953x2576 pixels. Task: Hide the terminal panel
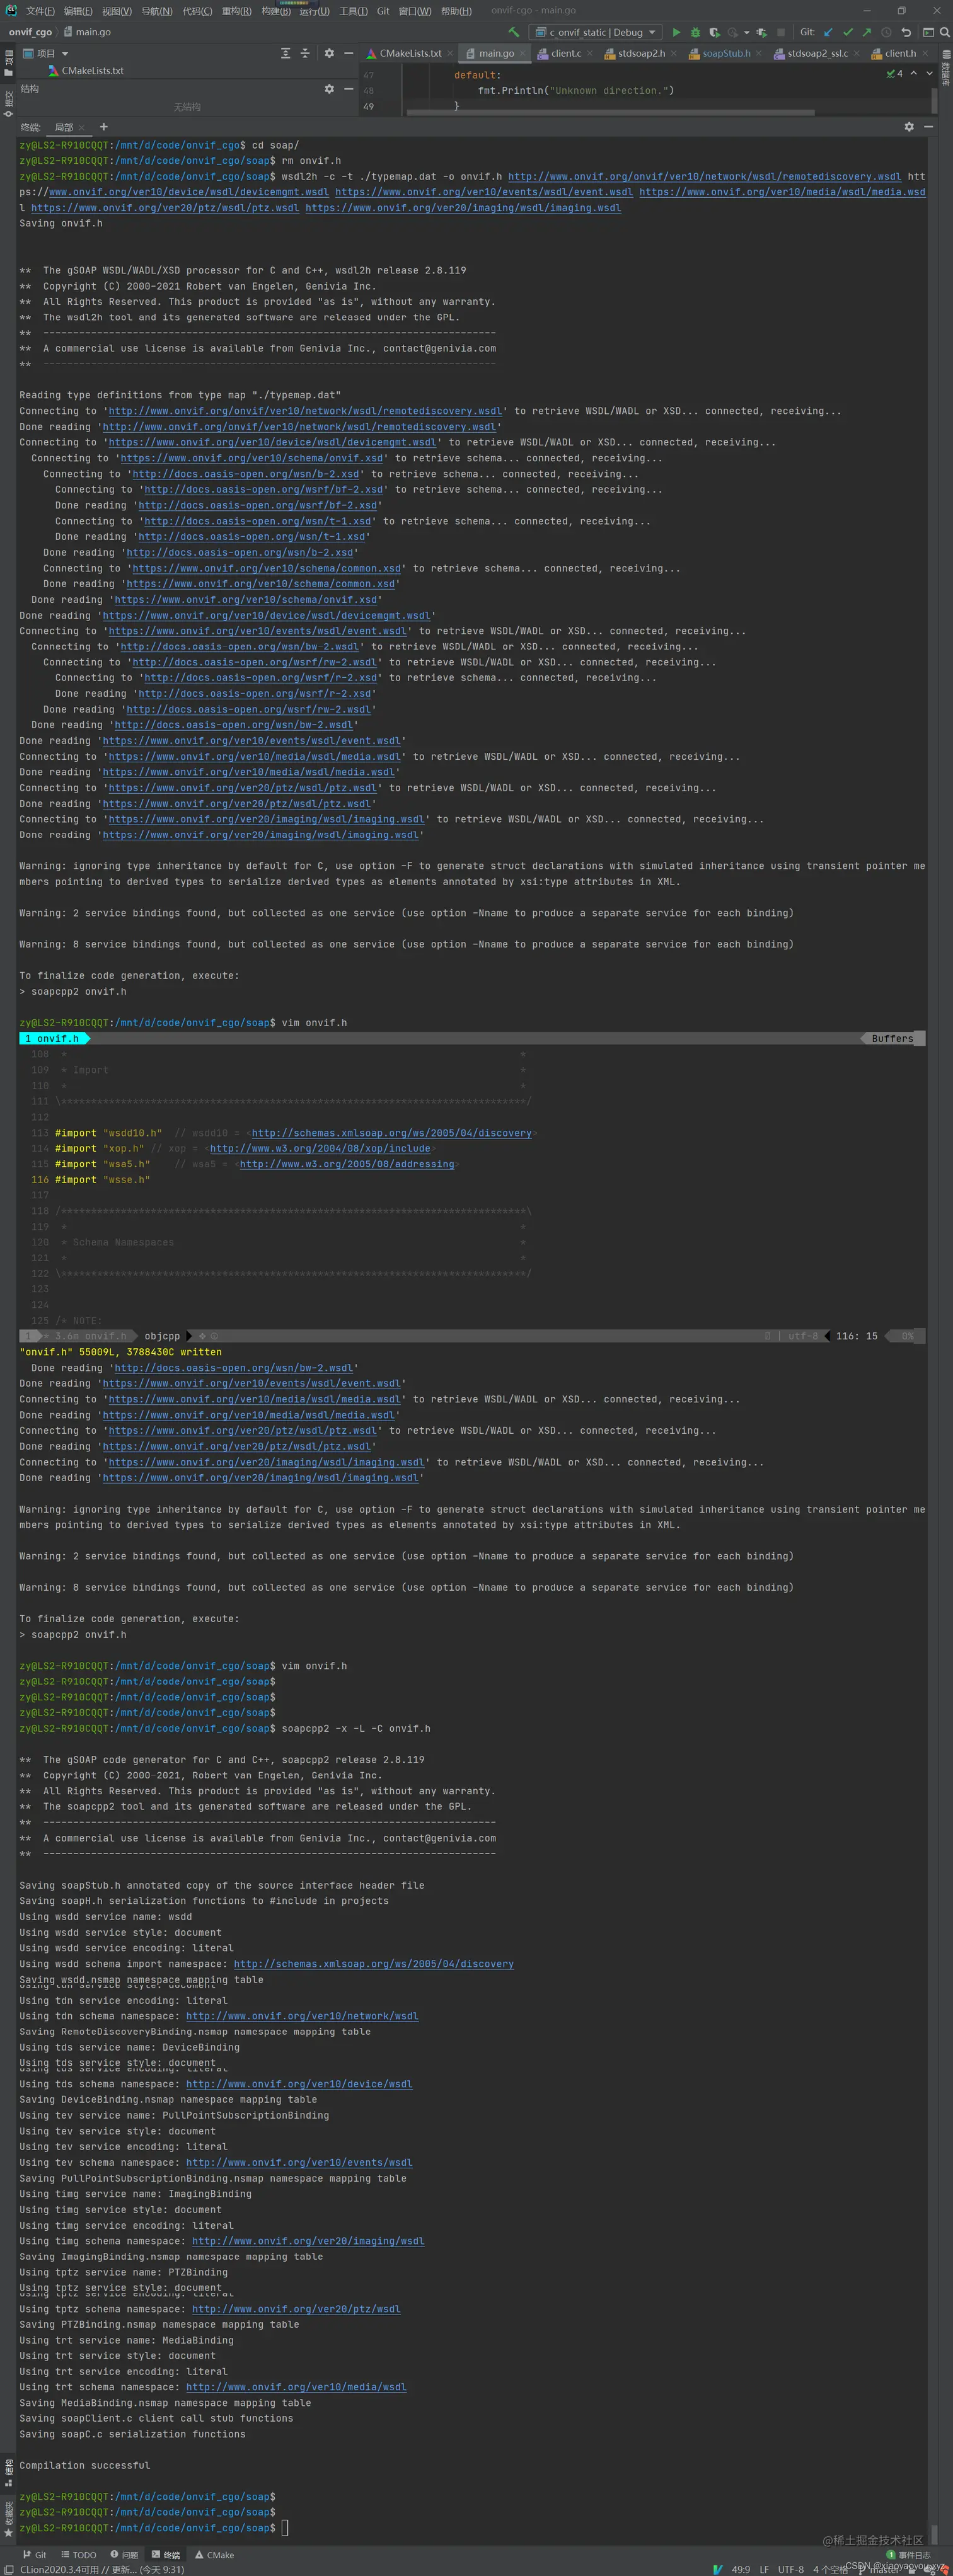click(x=928, y=127)
